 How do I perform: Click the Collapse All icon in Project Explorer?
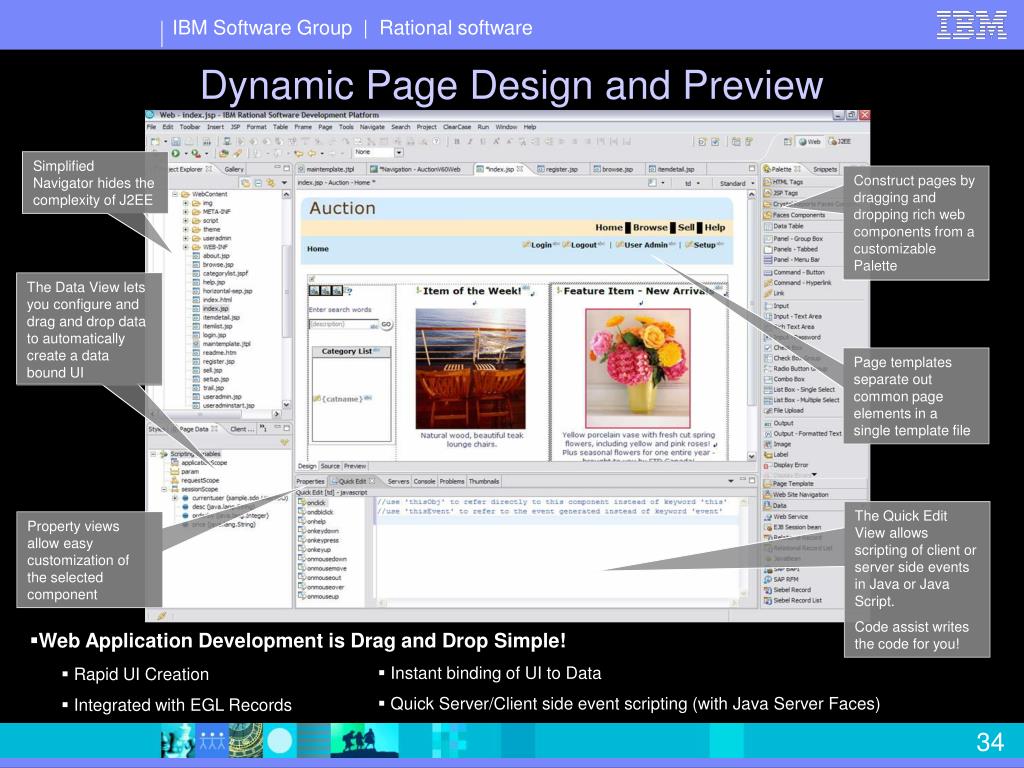(x=258, y=184)
